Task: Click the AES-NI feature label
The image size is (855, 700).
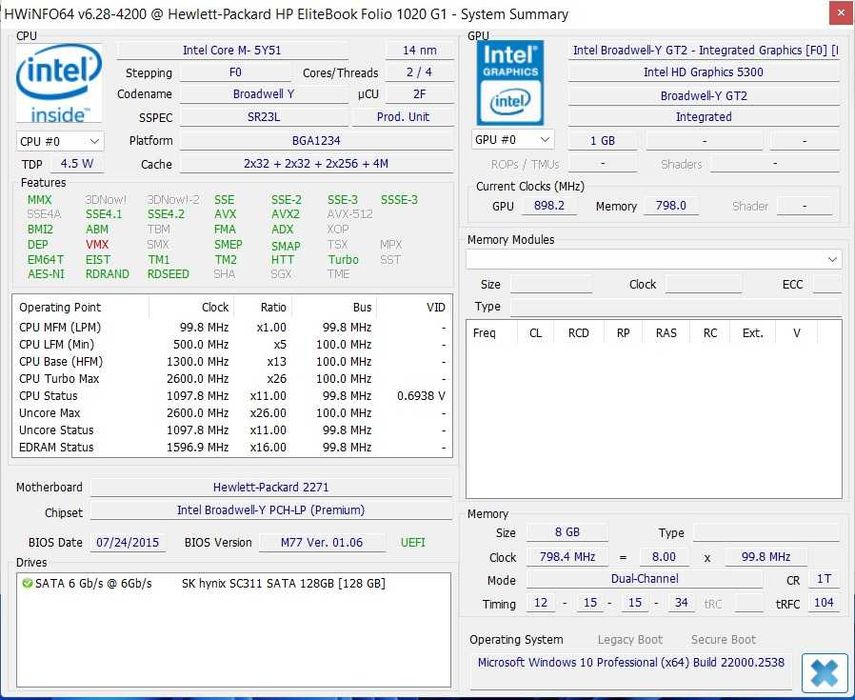Action: (x=46, y=274)
